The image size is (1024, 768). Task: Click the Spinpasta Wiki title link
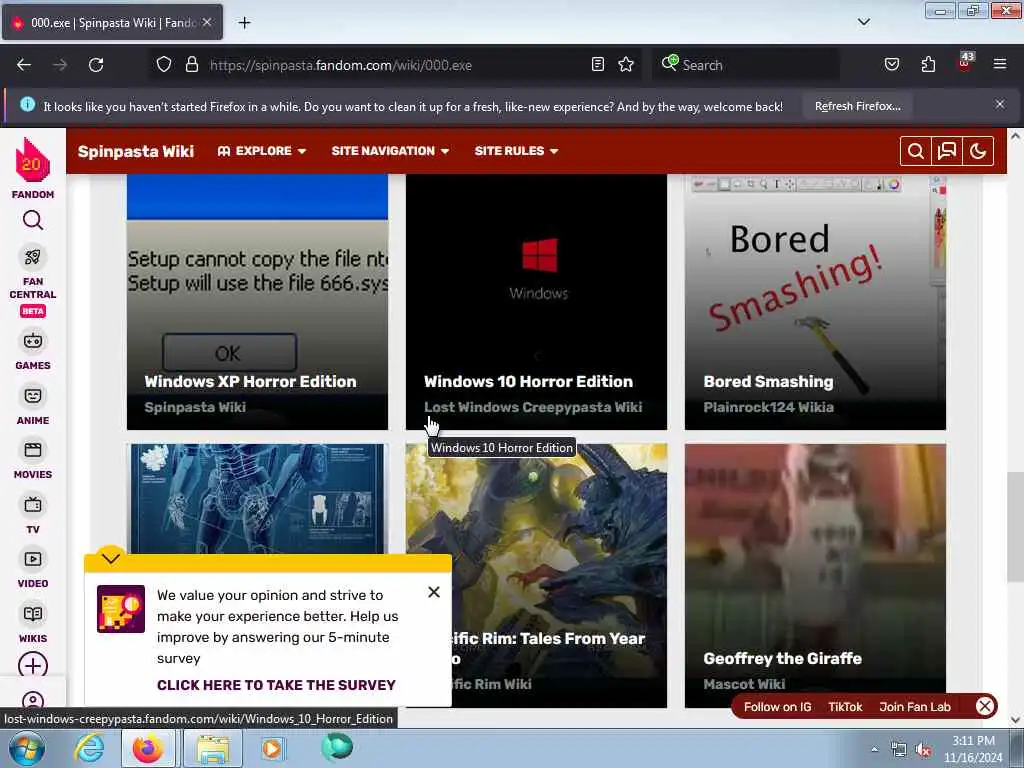pyautogui.click(x=136, y=152)
